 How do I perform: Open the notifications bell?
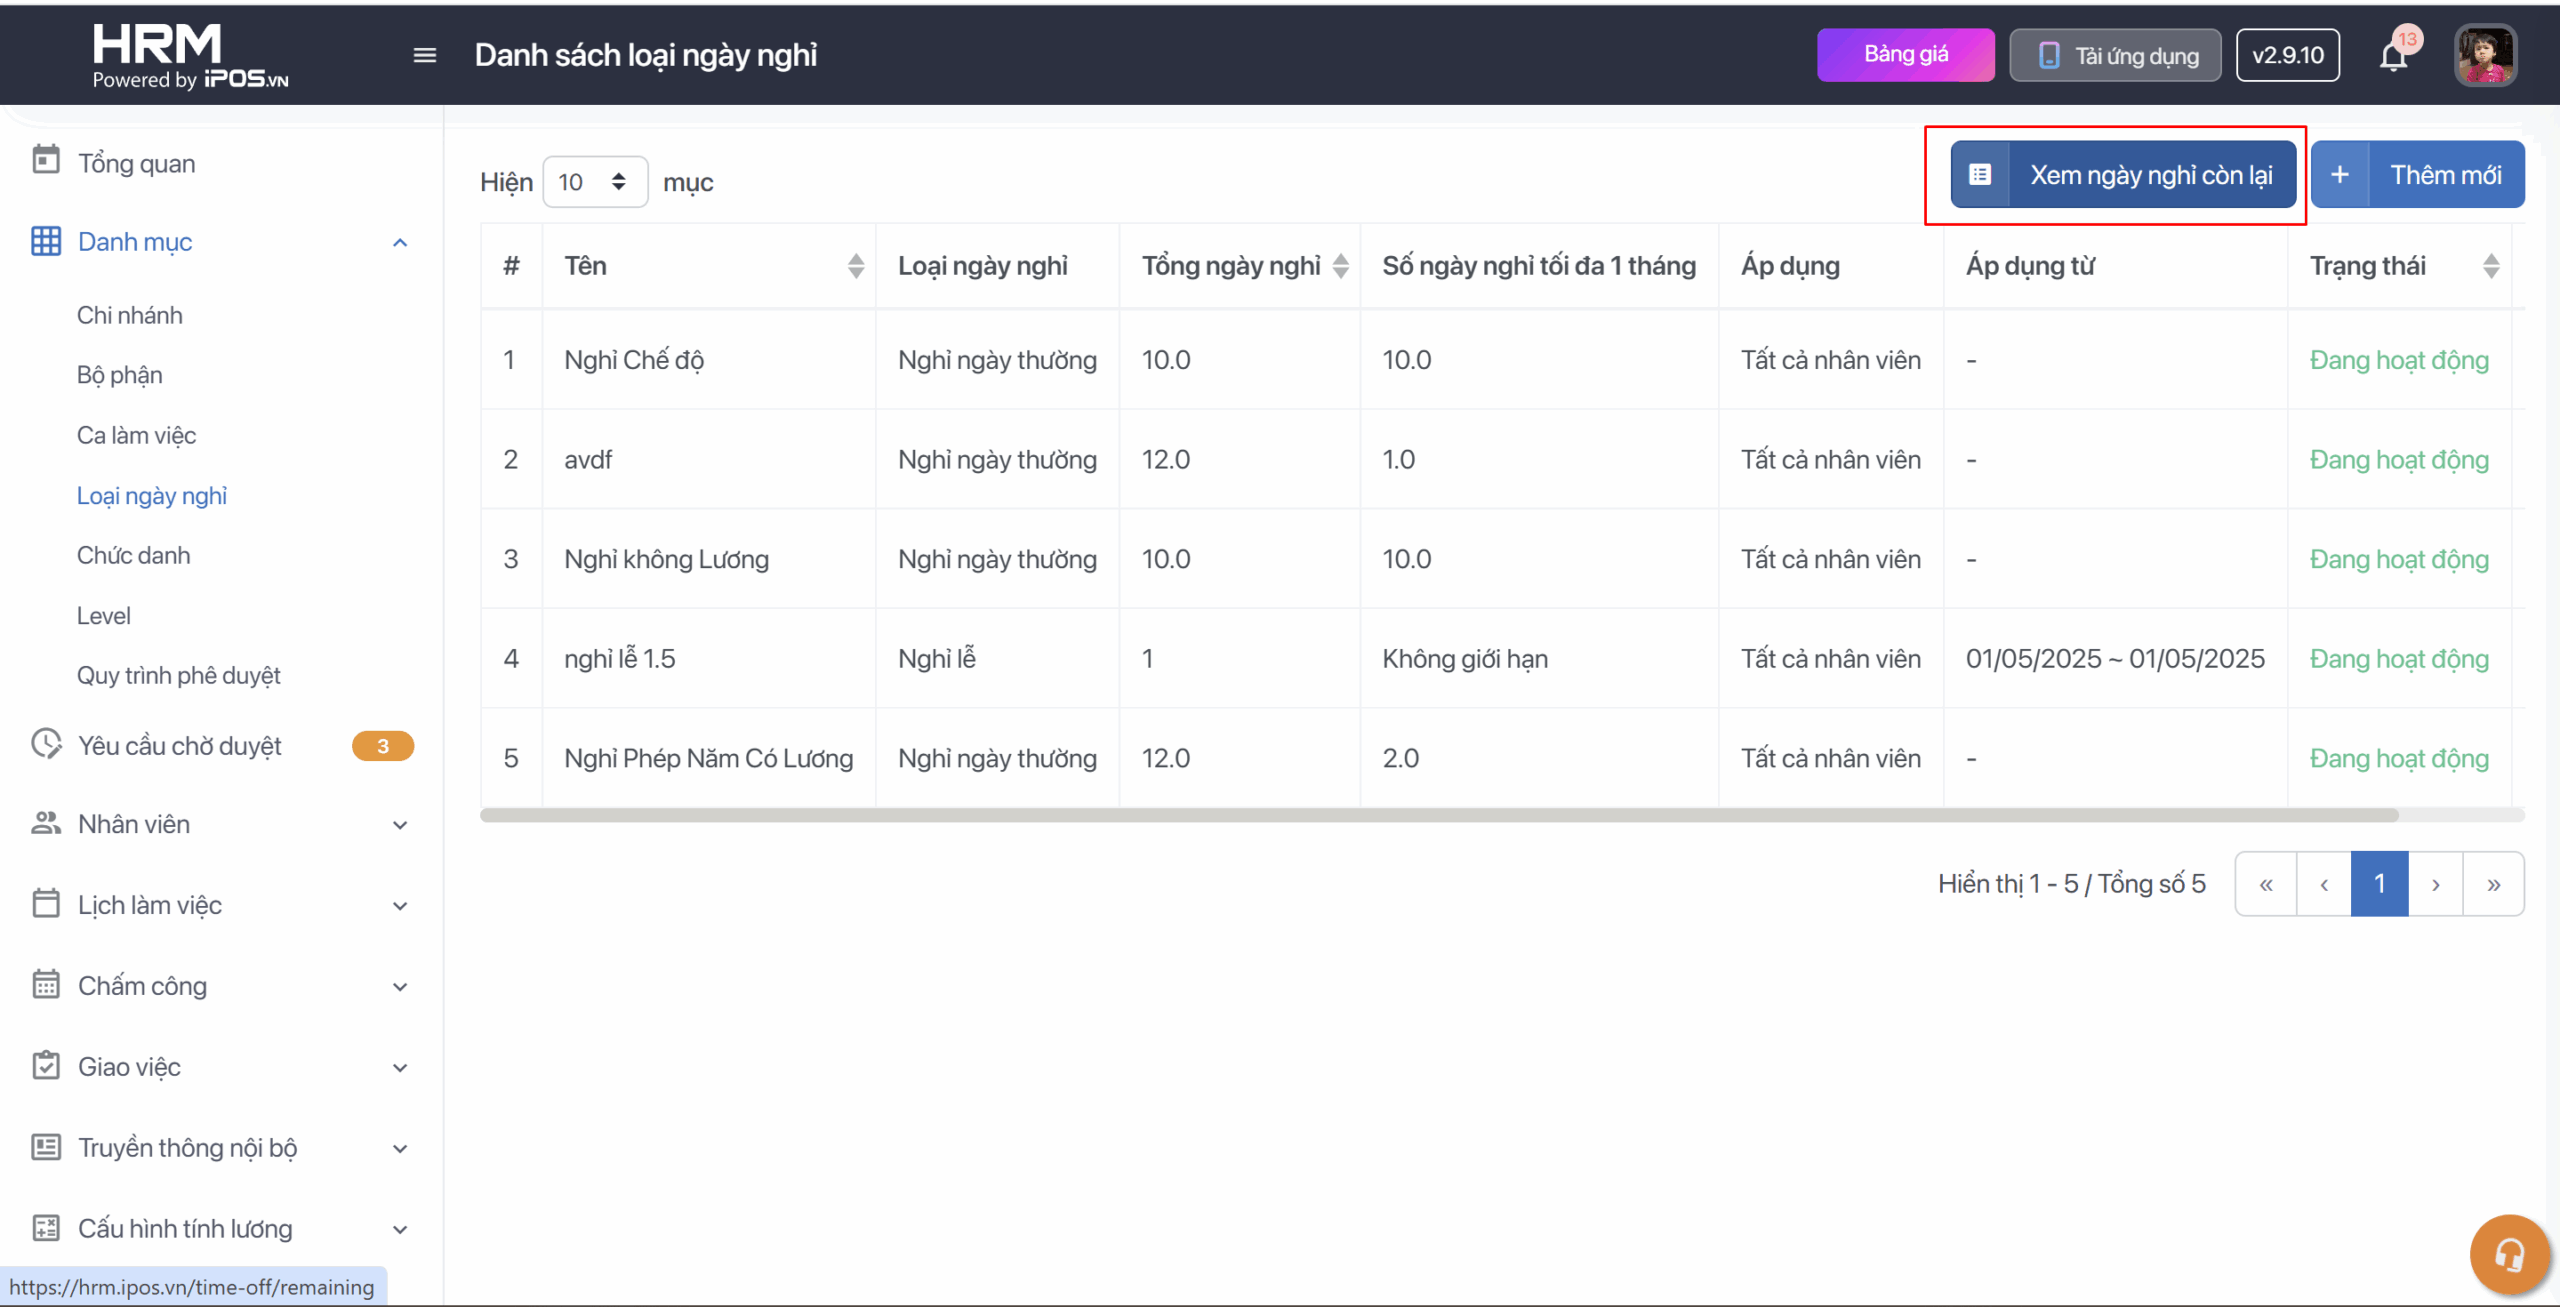coord(2393,56)
